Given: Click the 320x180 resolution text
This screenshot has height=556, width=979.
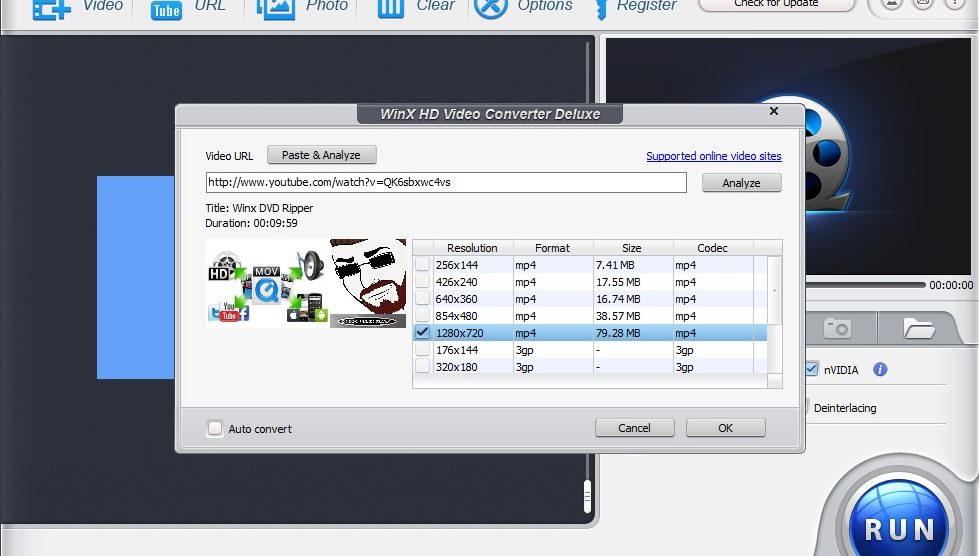Looking at the screenshot, I should coord(456,366).
